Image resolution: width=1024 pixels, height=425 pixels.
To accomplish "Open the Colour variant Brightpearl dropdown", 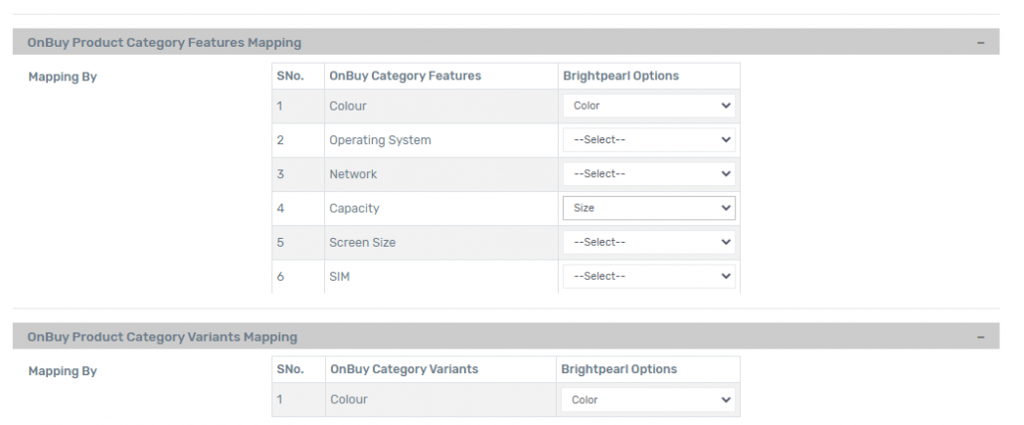I will pos(648,400).
